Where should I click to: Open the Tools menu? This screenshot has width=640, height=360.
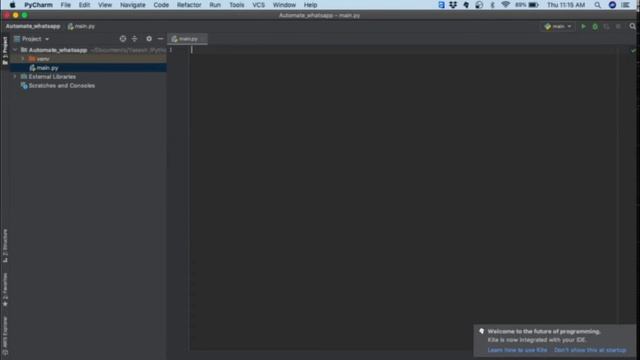[237, 5]
